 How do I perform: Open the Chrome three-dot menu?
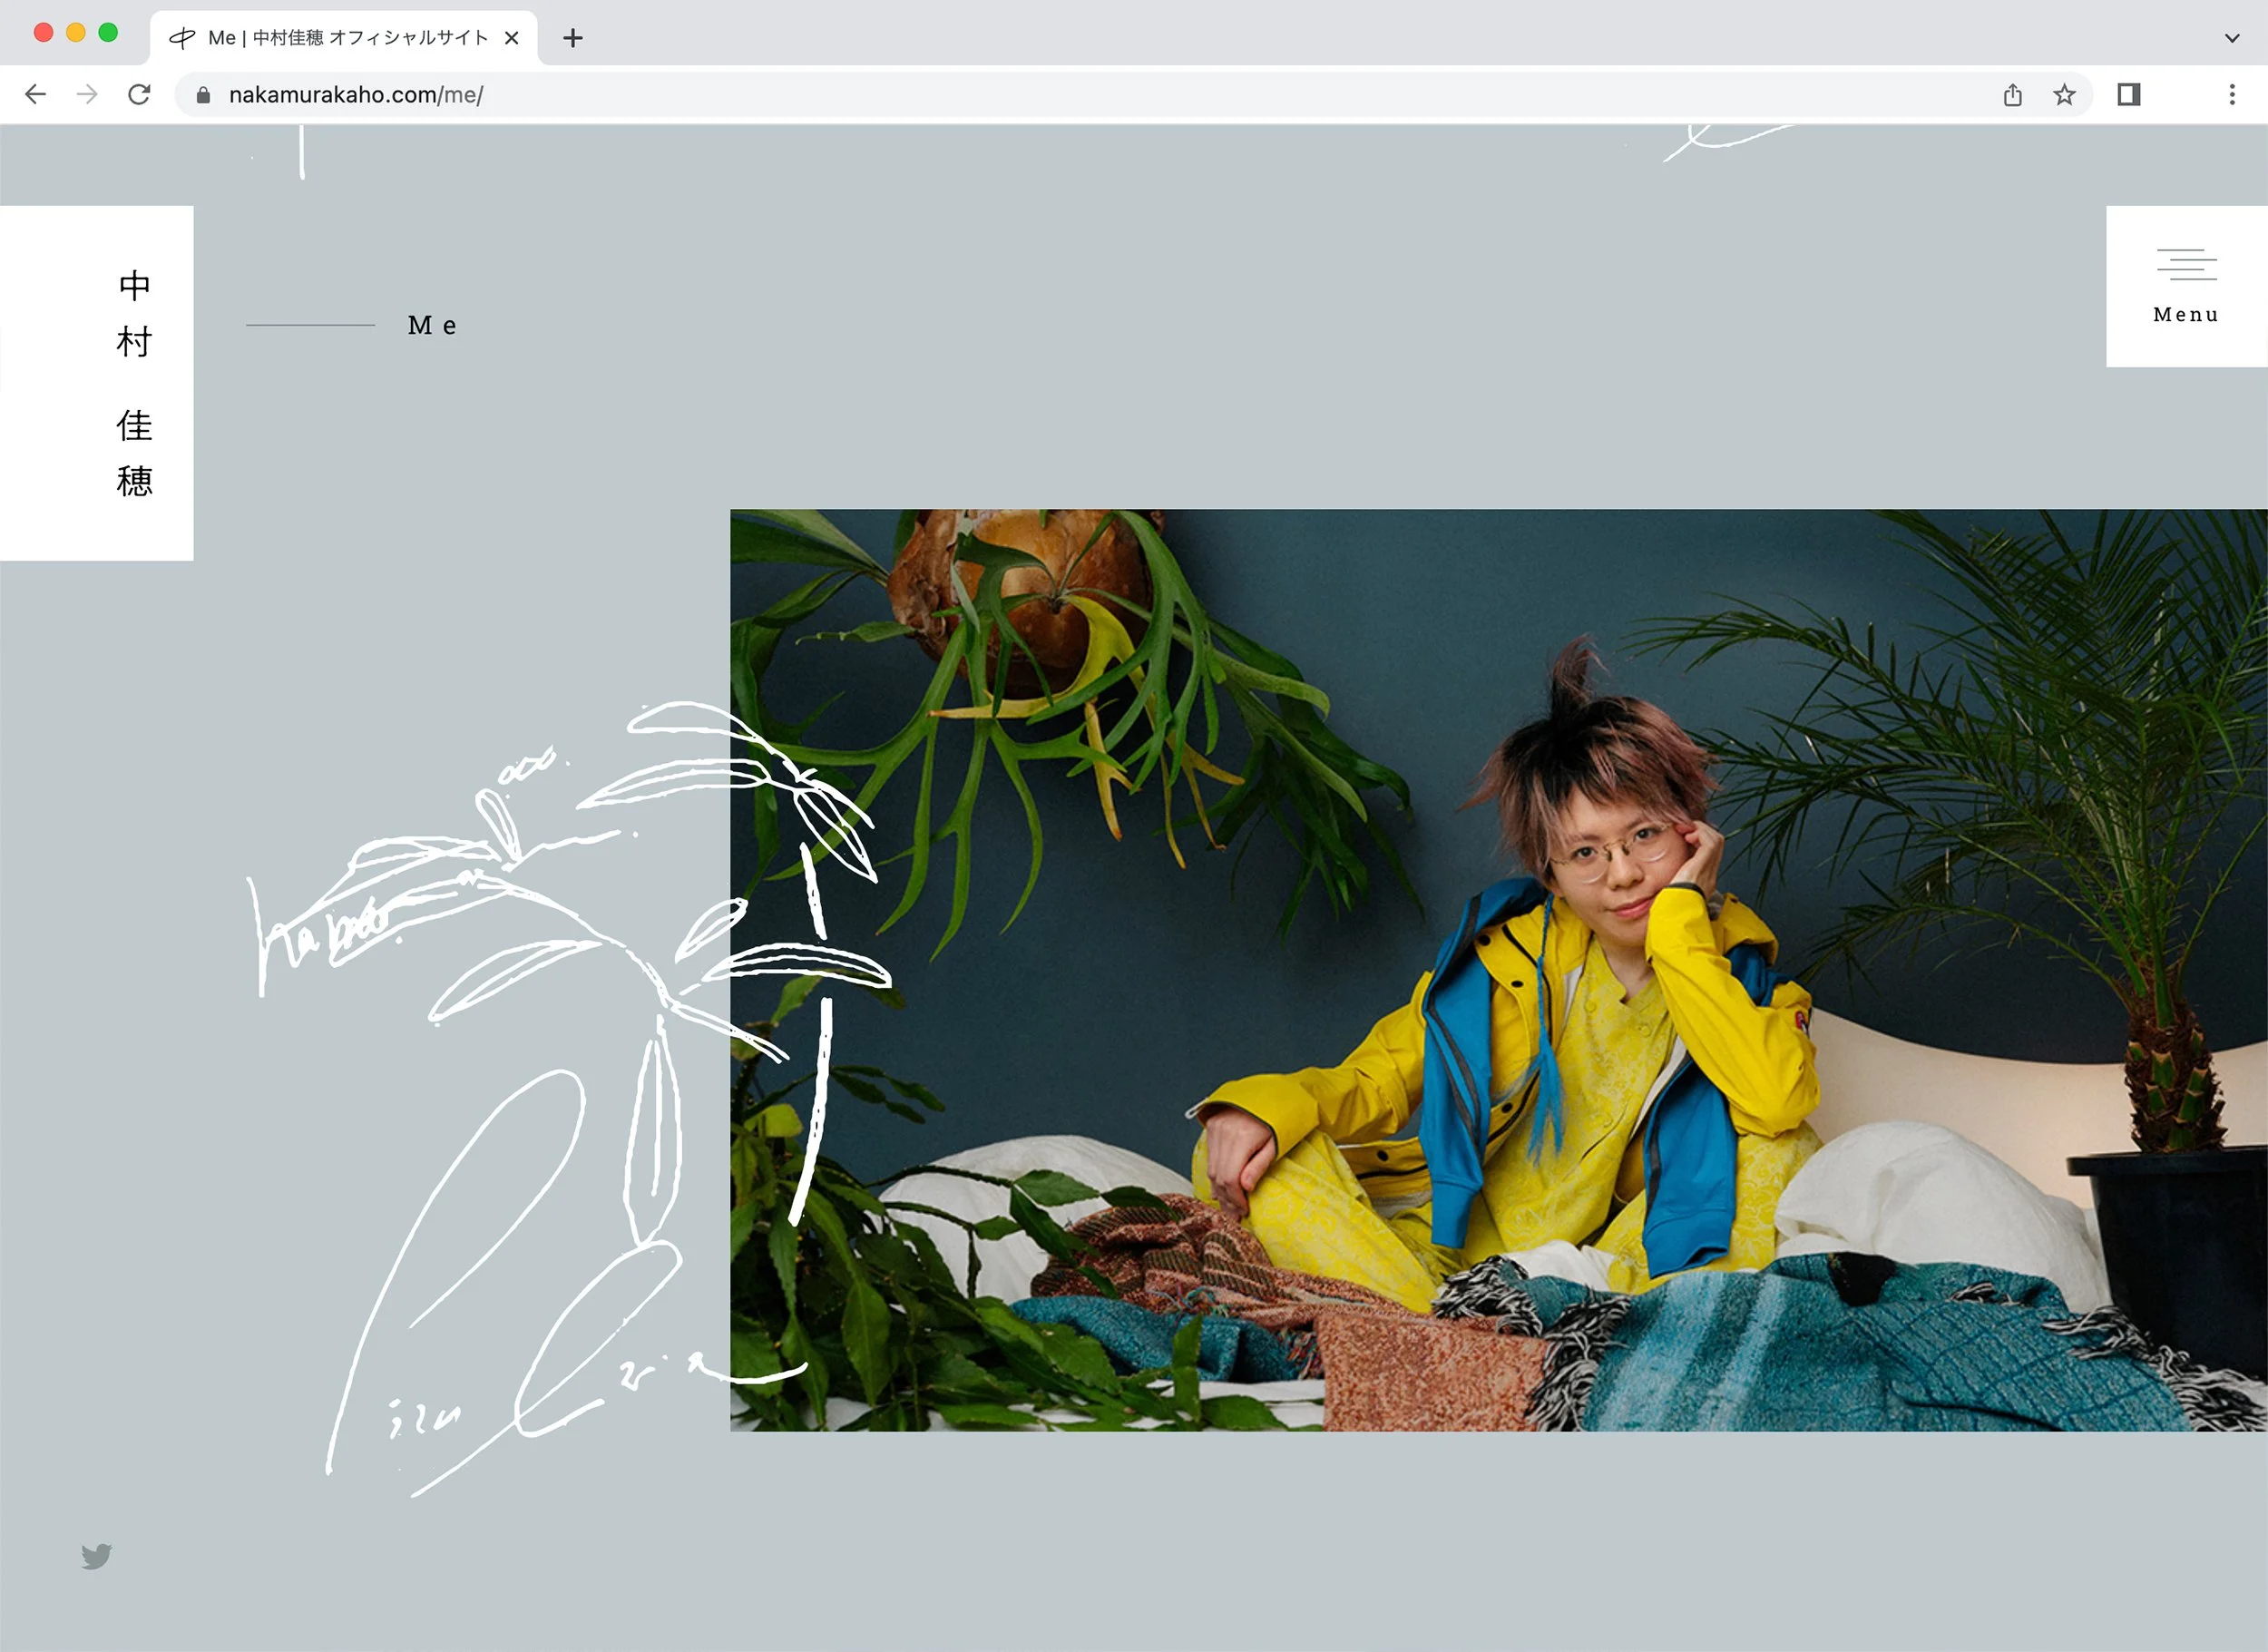pyautogui.click(x=2232, y=94)
